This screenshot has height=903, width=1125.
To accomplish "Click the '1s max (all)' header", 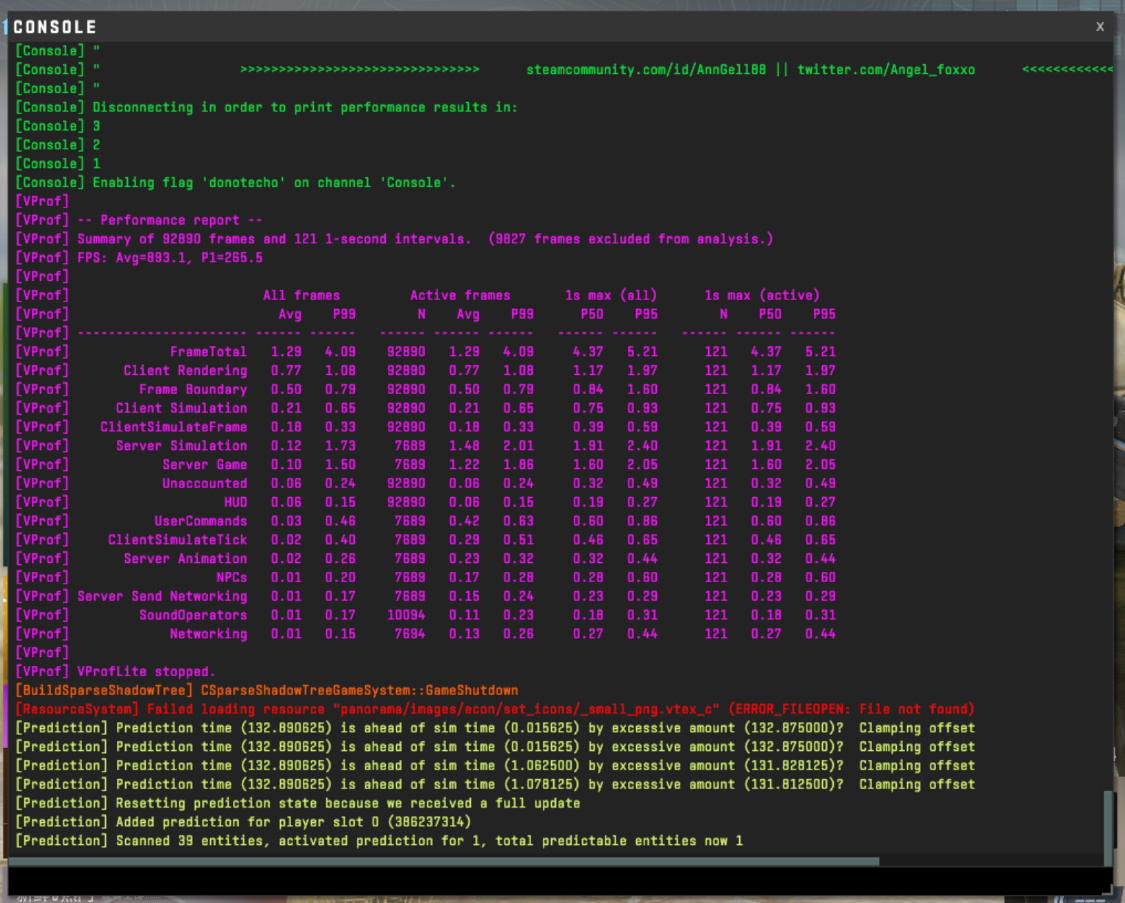I will coord(611,296).
